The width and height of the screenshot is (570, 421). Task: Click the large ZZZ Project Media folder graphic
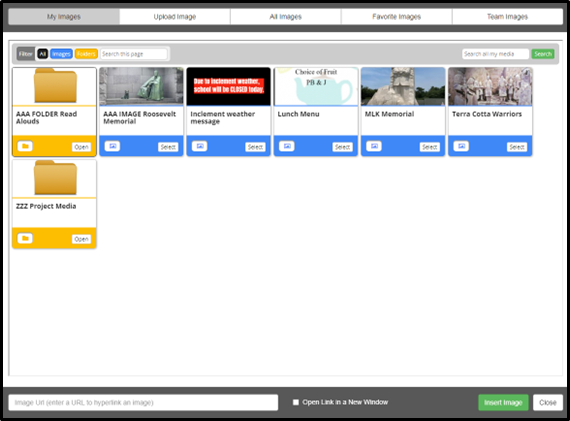pos(56,178)
